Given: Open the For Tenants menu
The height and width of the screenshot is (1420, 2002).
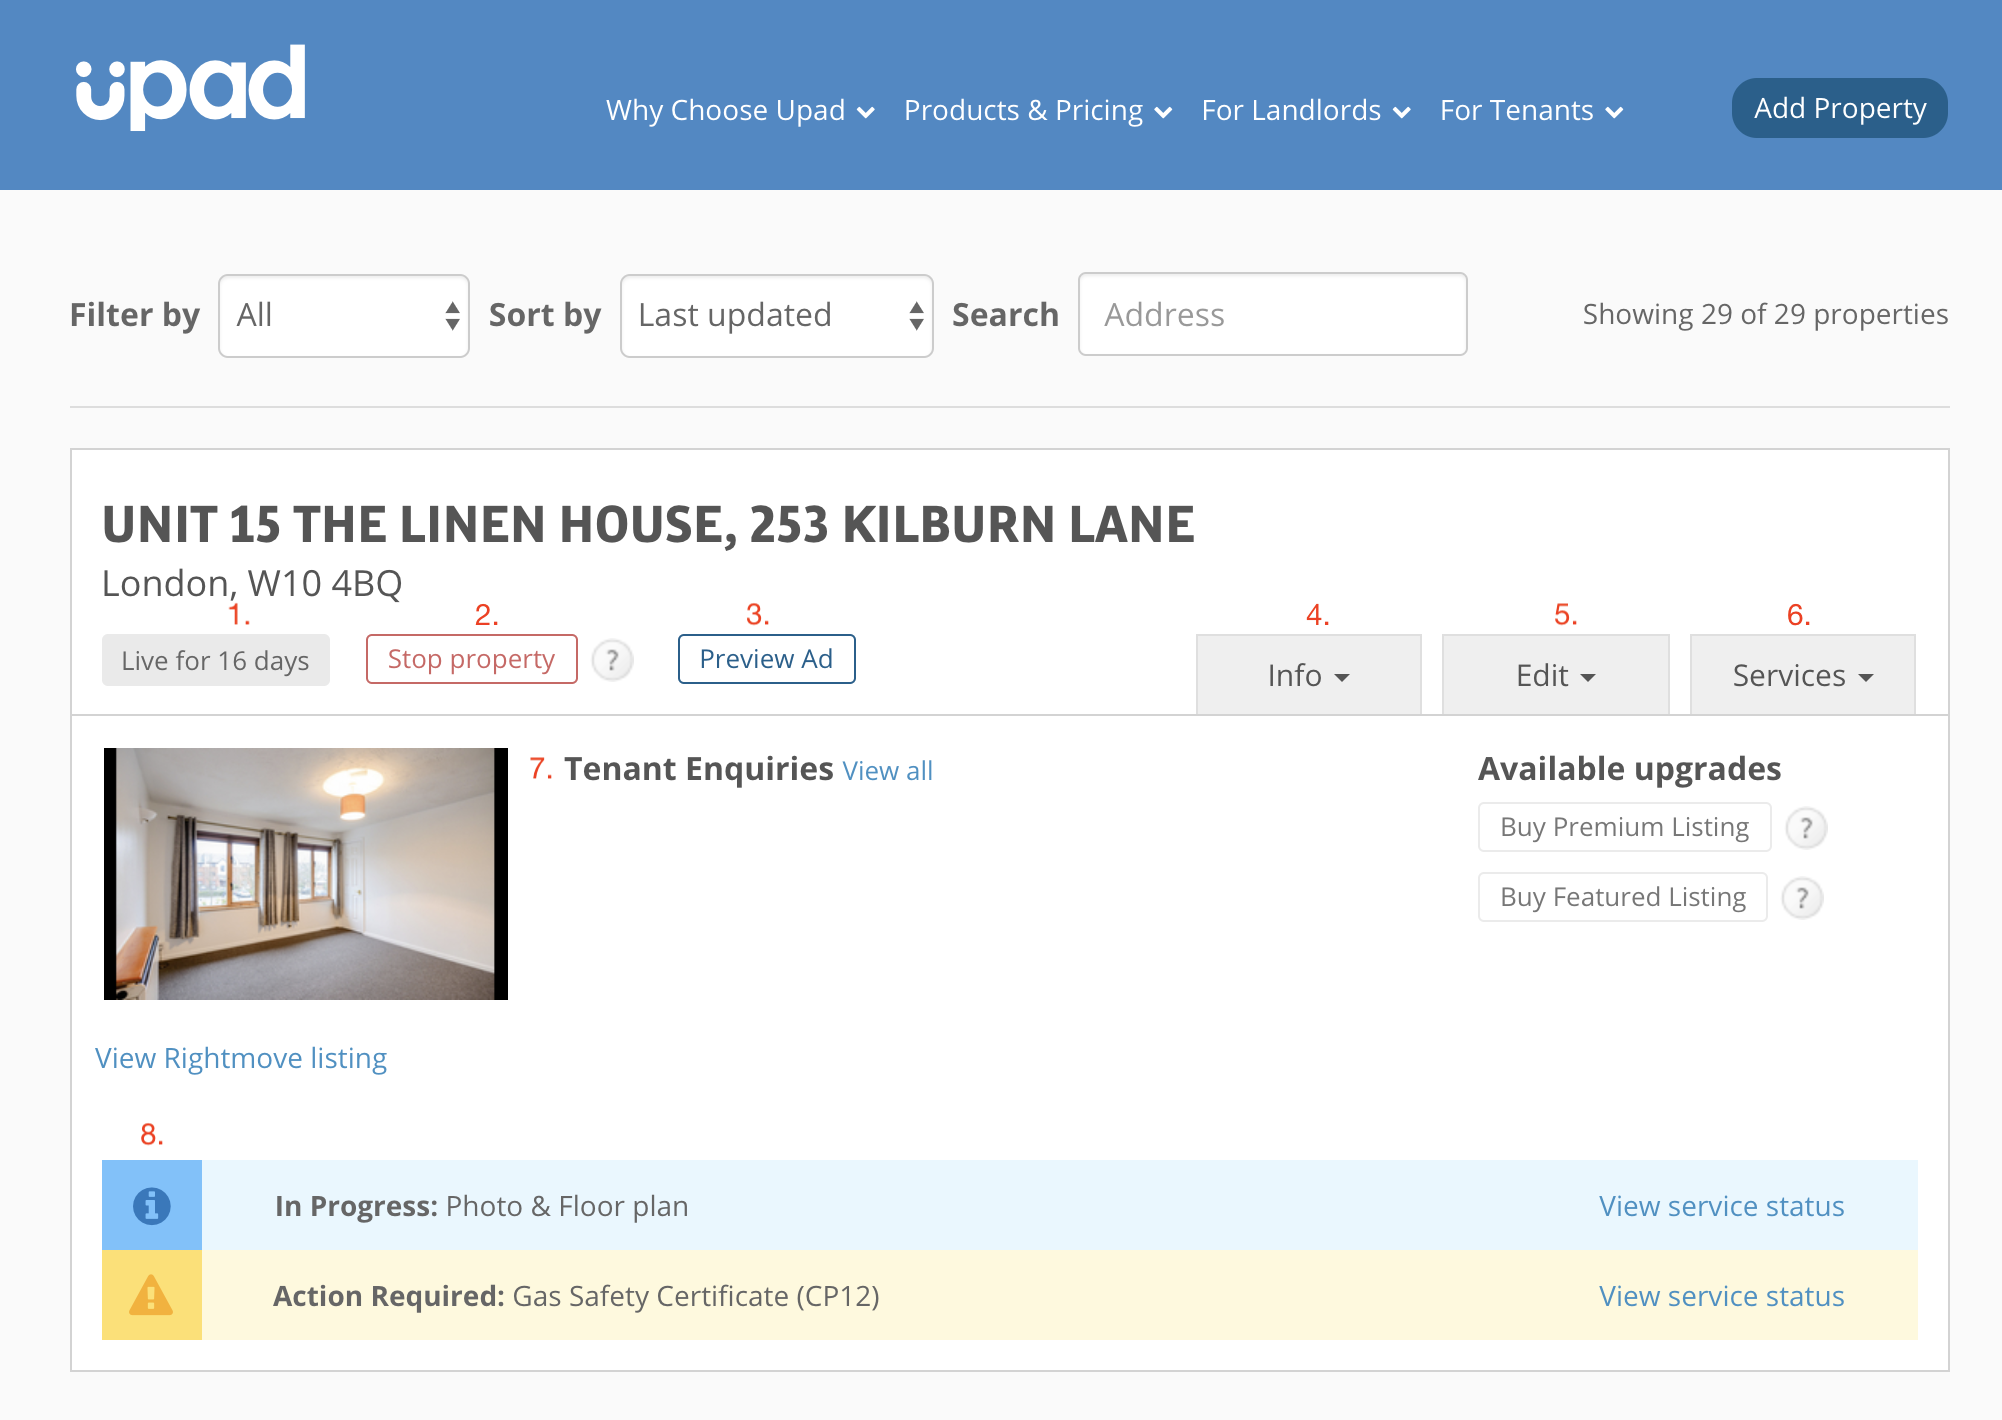Looking at the screenshot, I should tap(1530, 110).
